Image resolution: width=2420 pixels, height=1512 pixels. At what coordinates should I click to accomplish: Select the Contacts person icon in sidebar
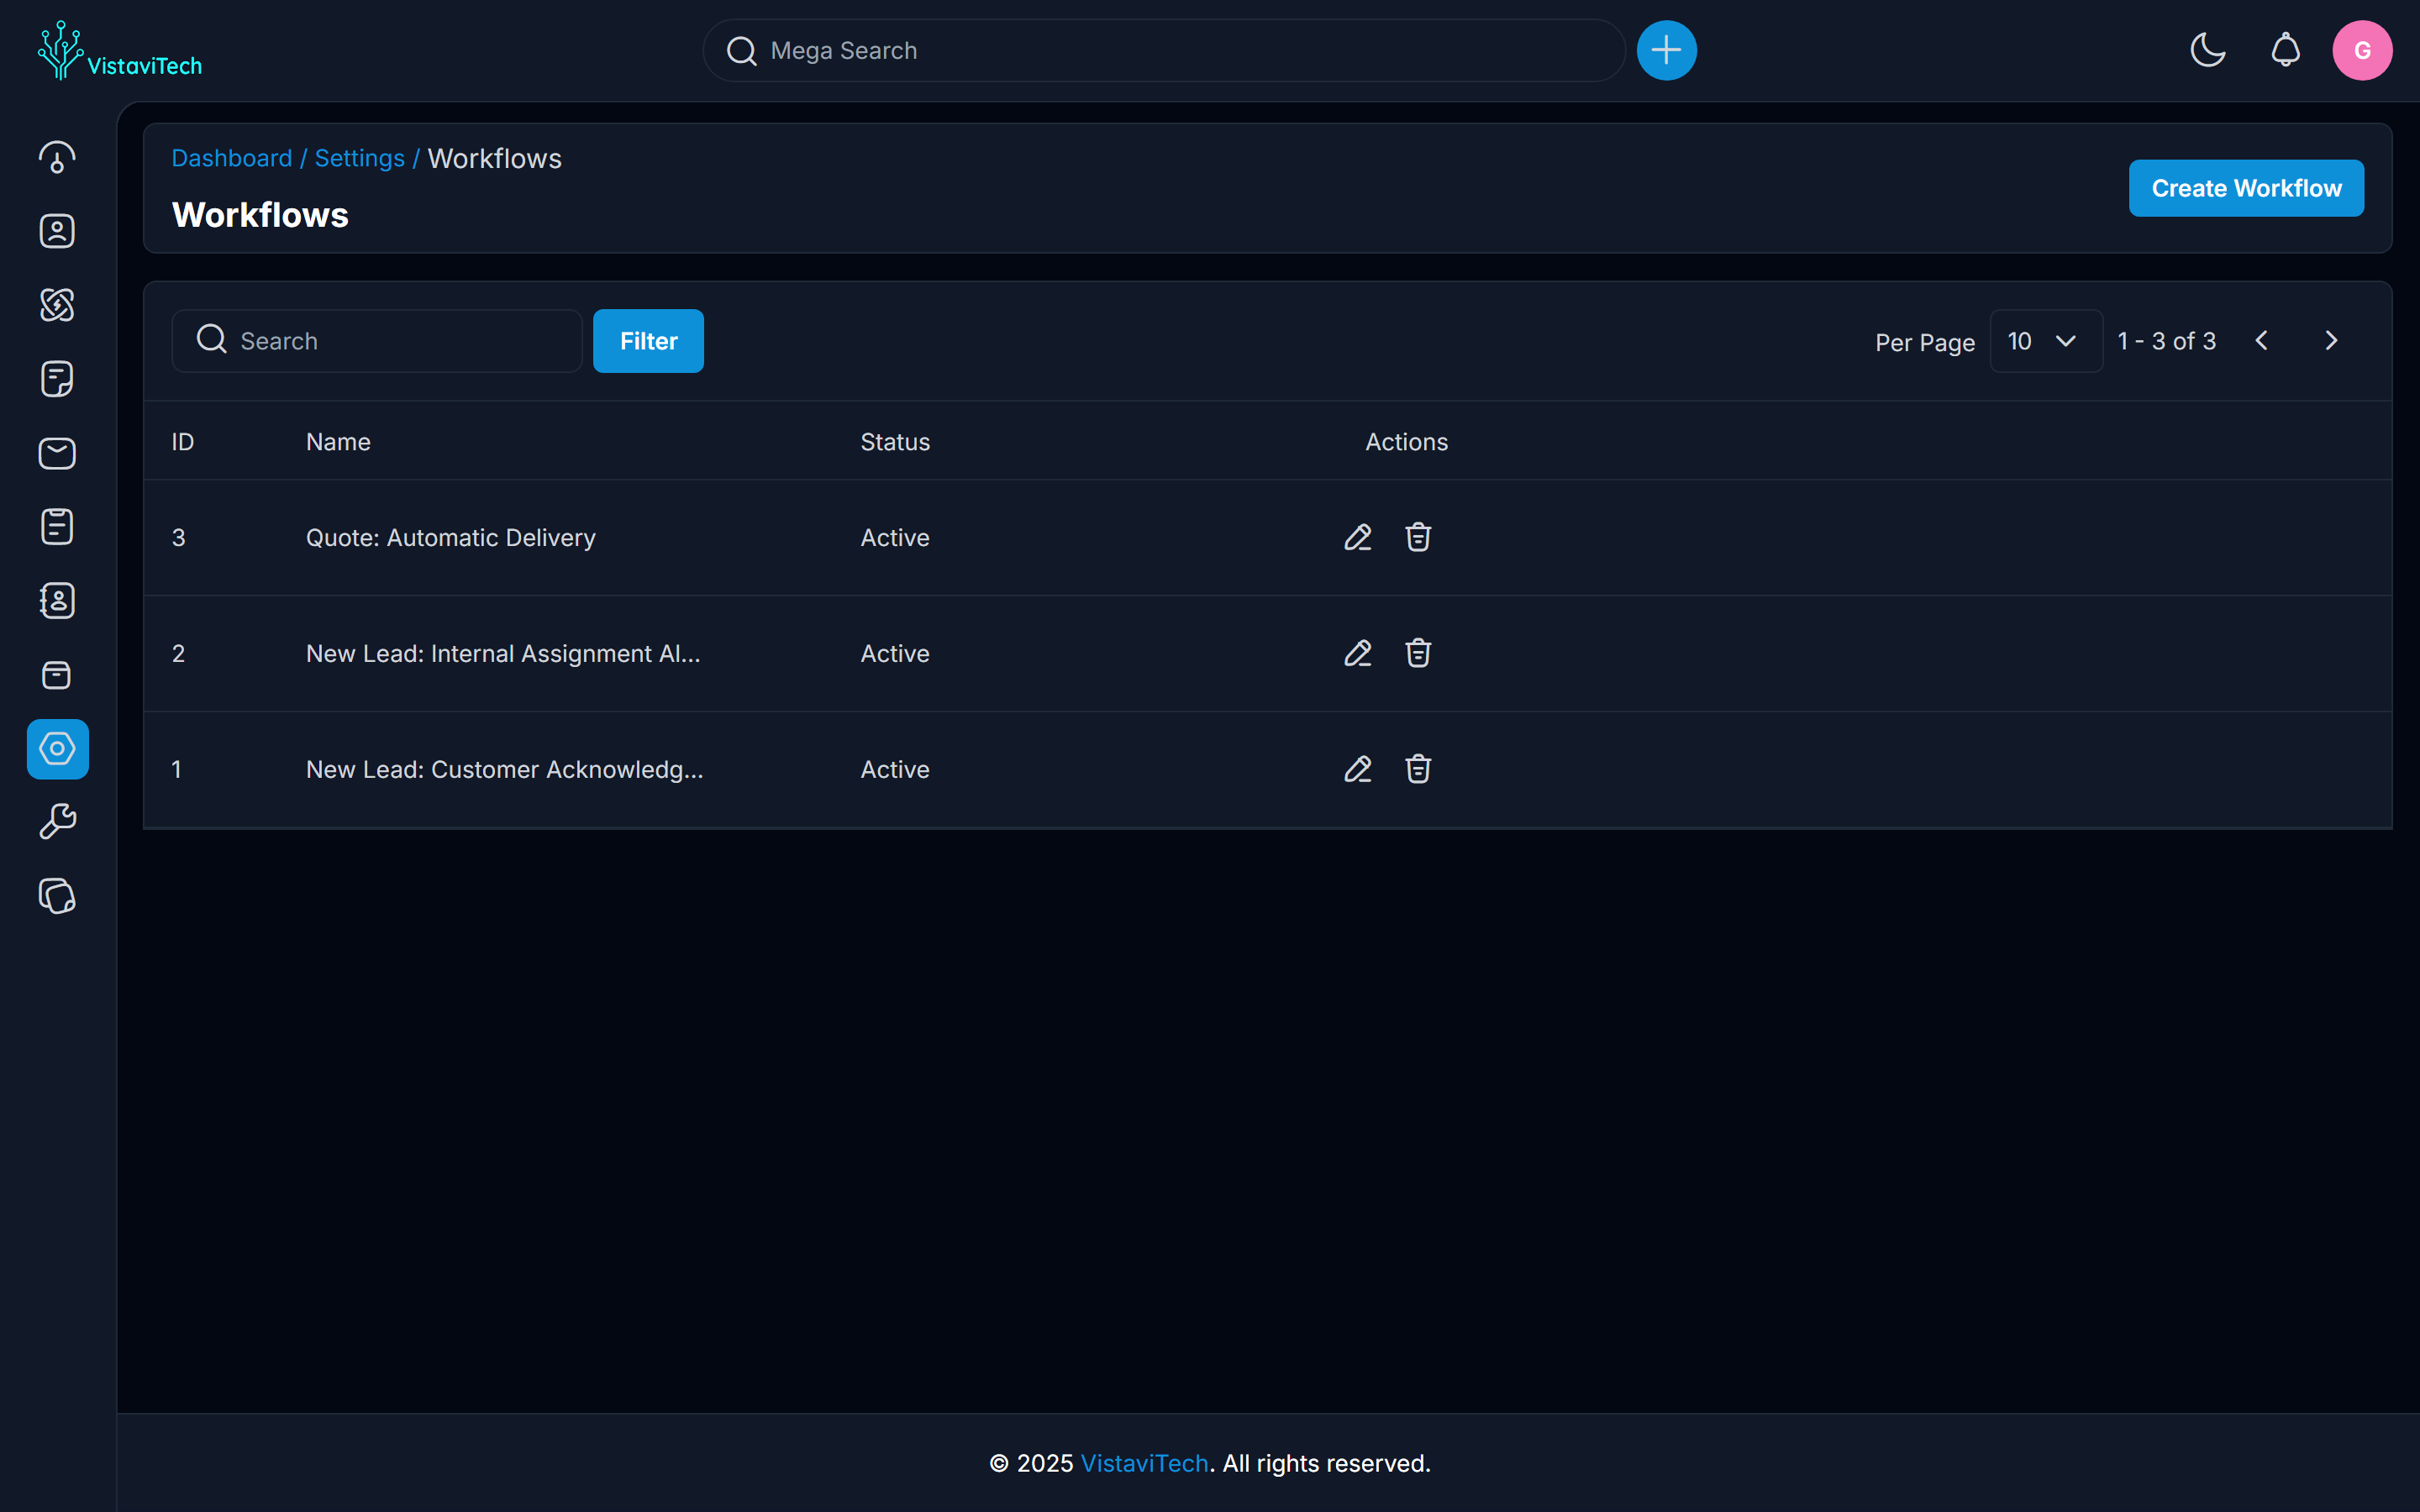[57, 231]
